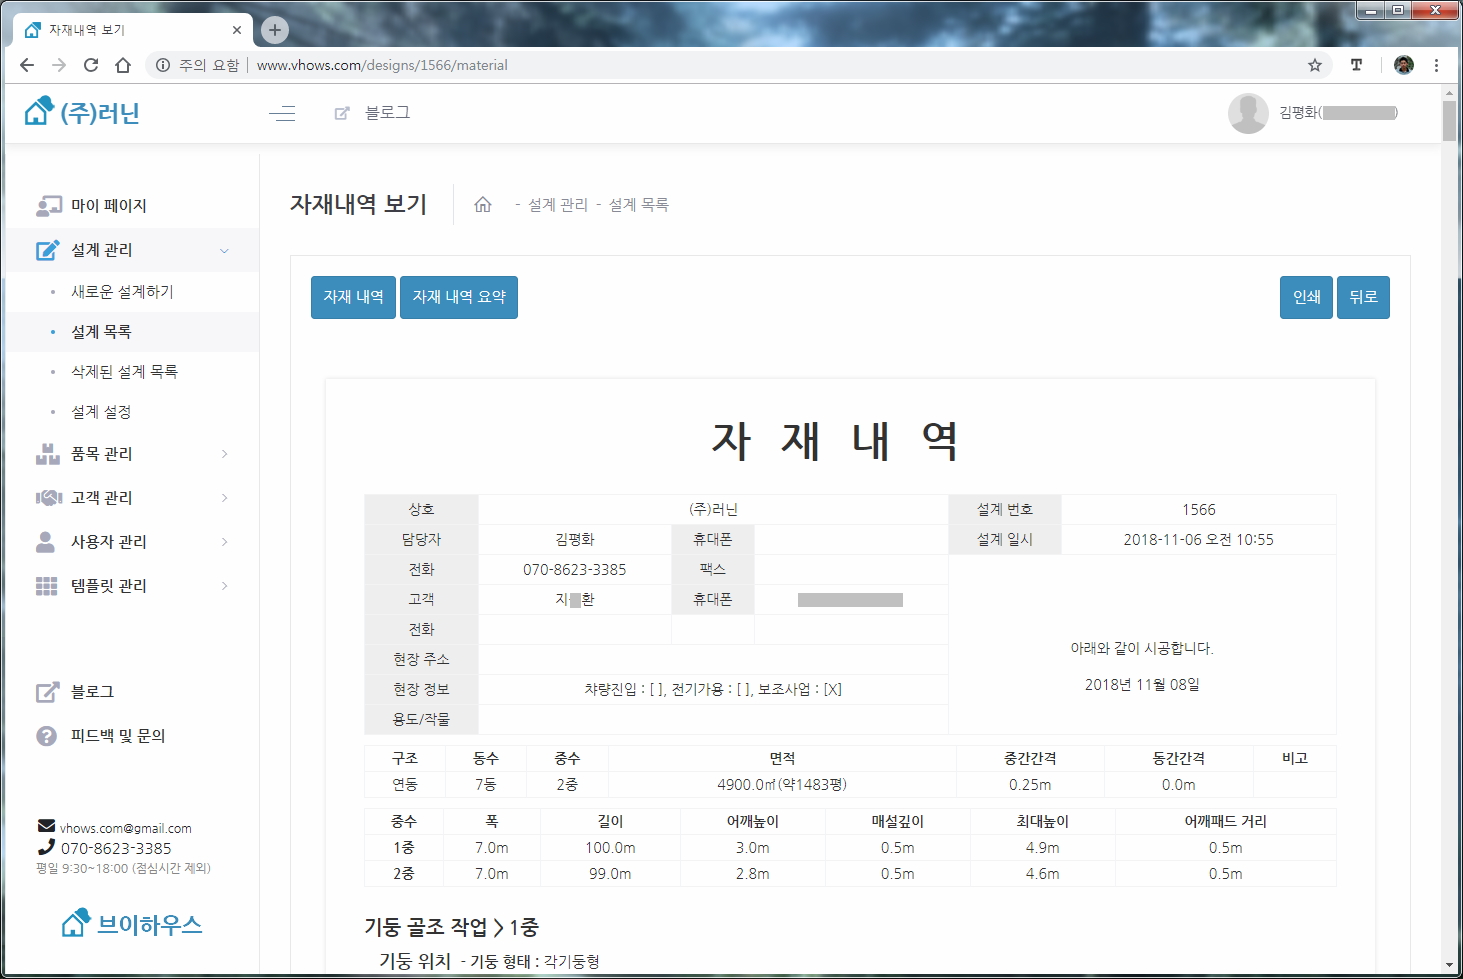Viewport: 1463px width, 979px height.
Task: Select 새로운 설계하기 in the sidebar
Action: [x=122, y=292]
